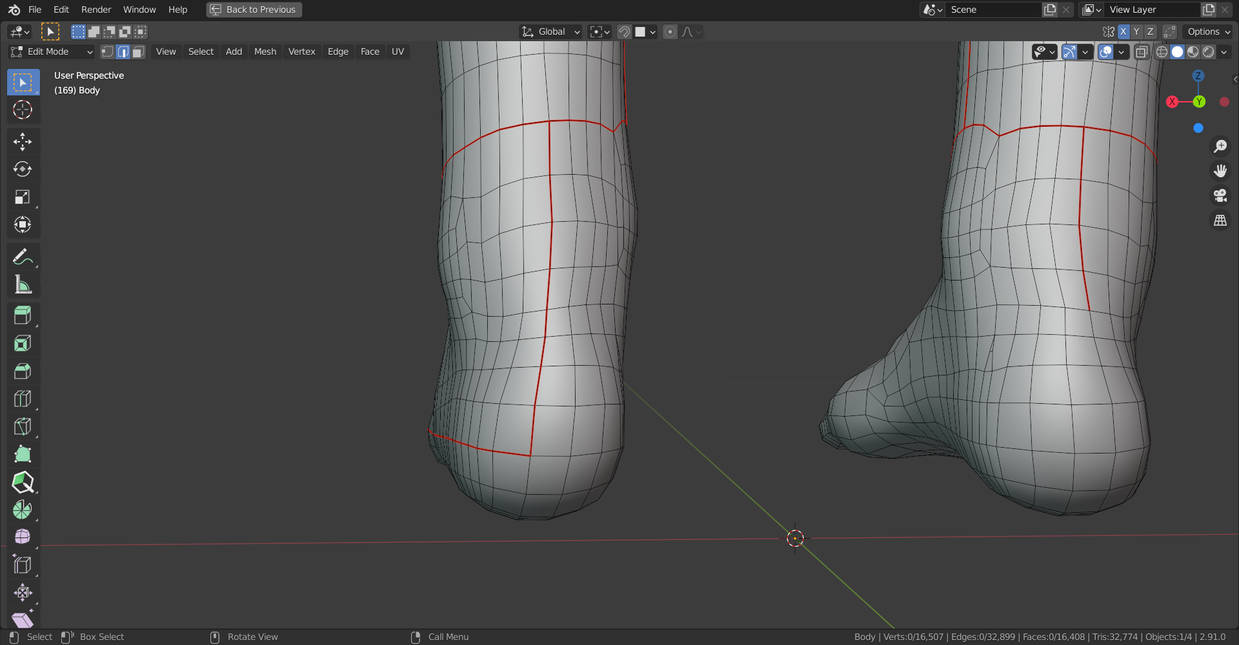
Task: Click the Back to Previous button
Action: [254, 10]
